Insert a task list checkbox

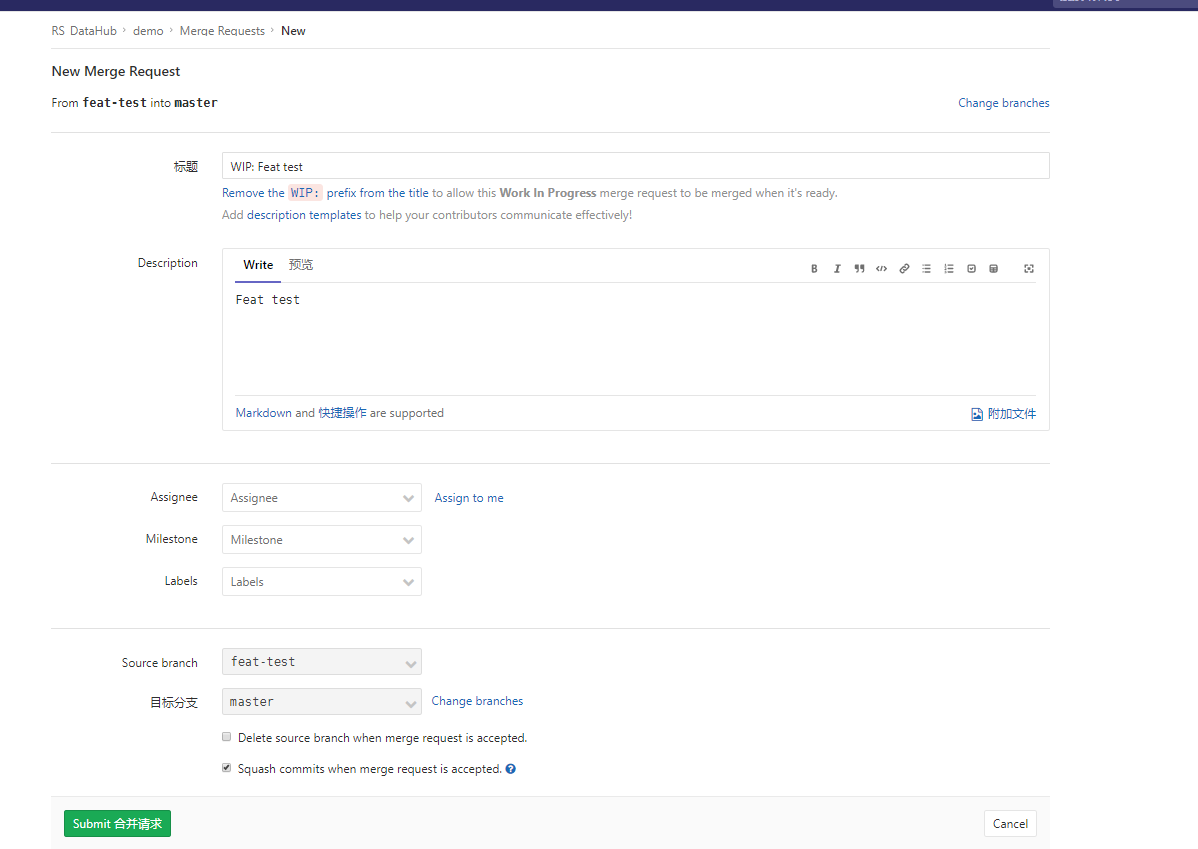tap(971, 268)
